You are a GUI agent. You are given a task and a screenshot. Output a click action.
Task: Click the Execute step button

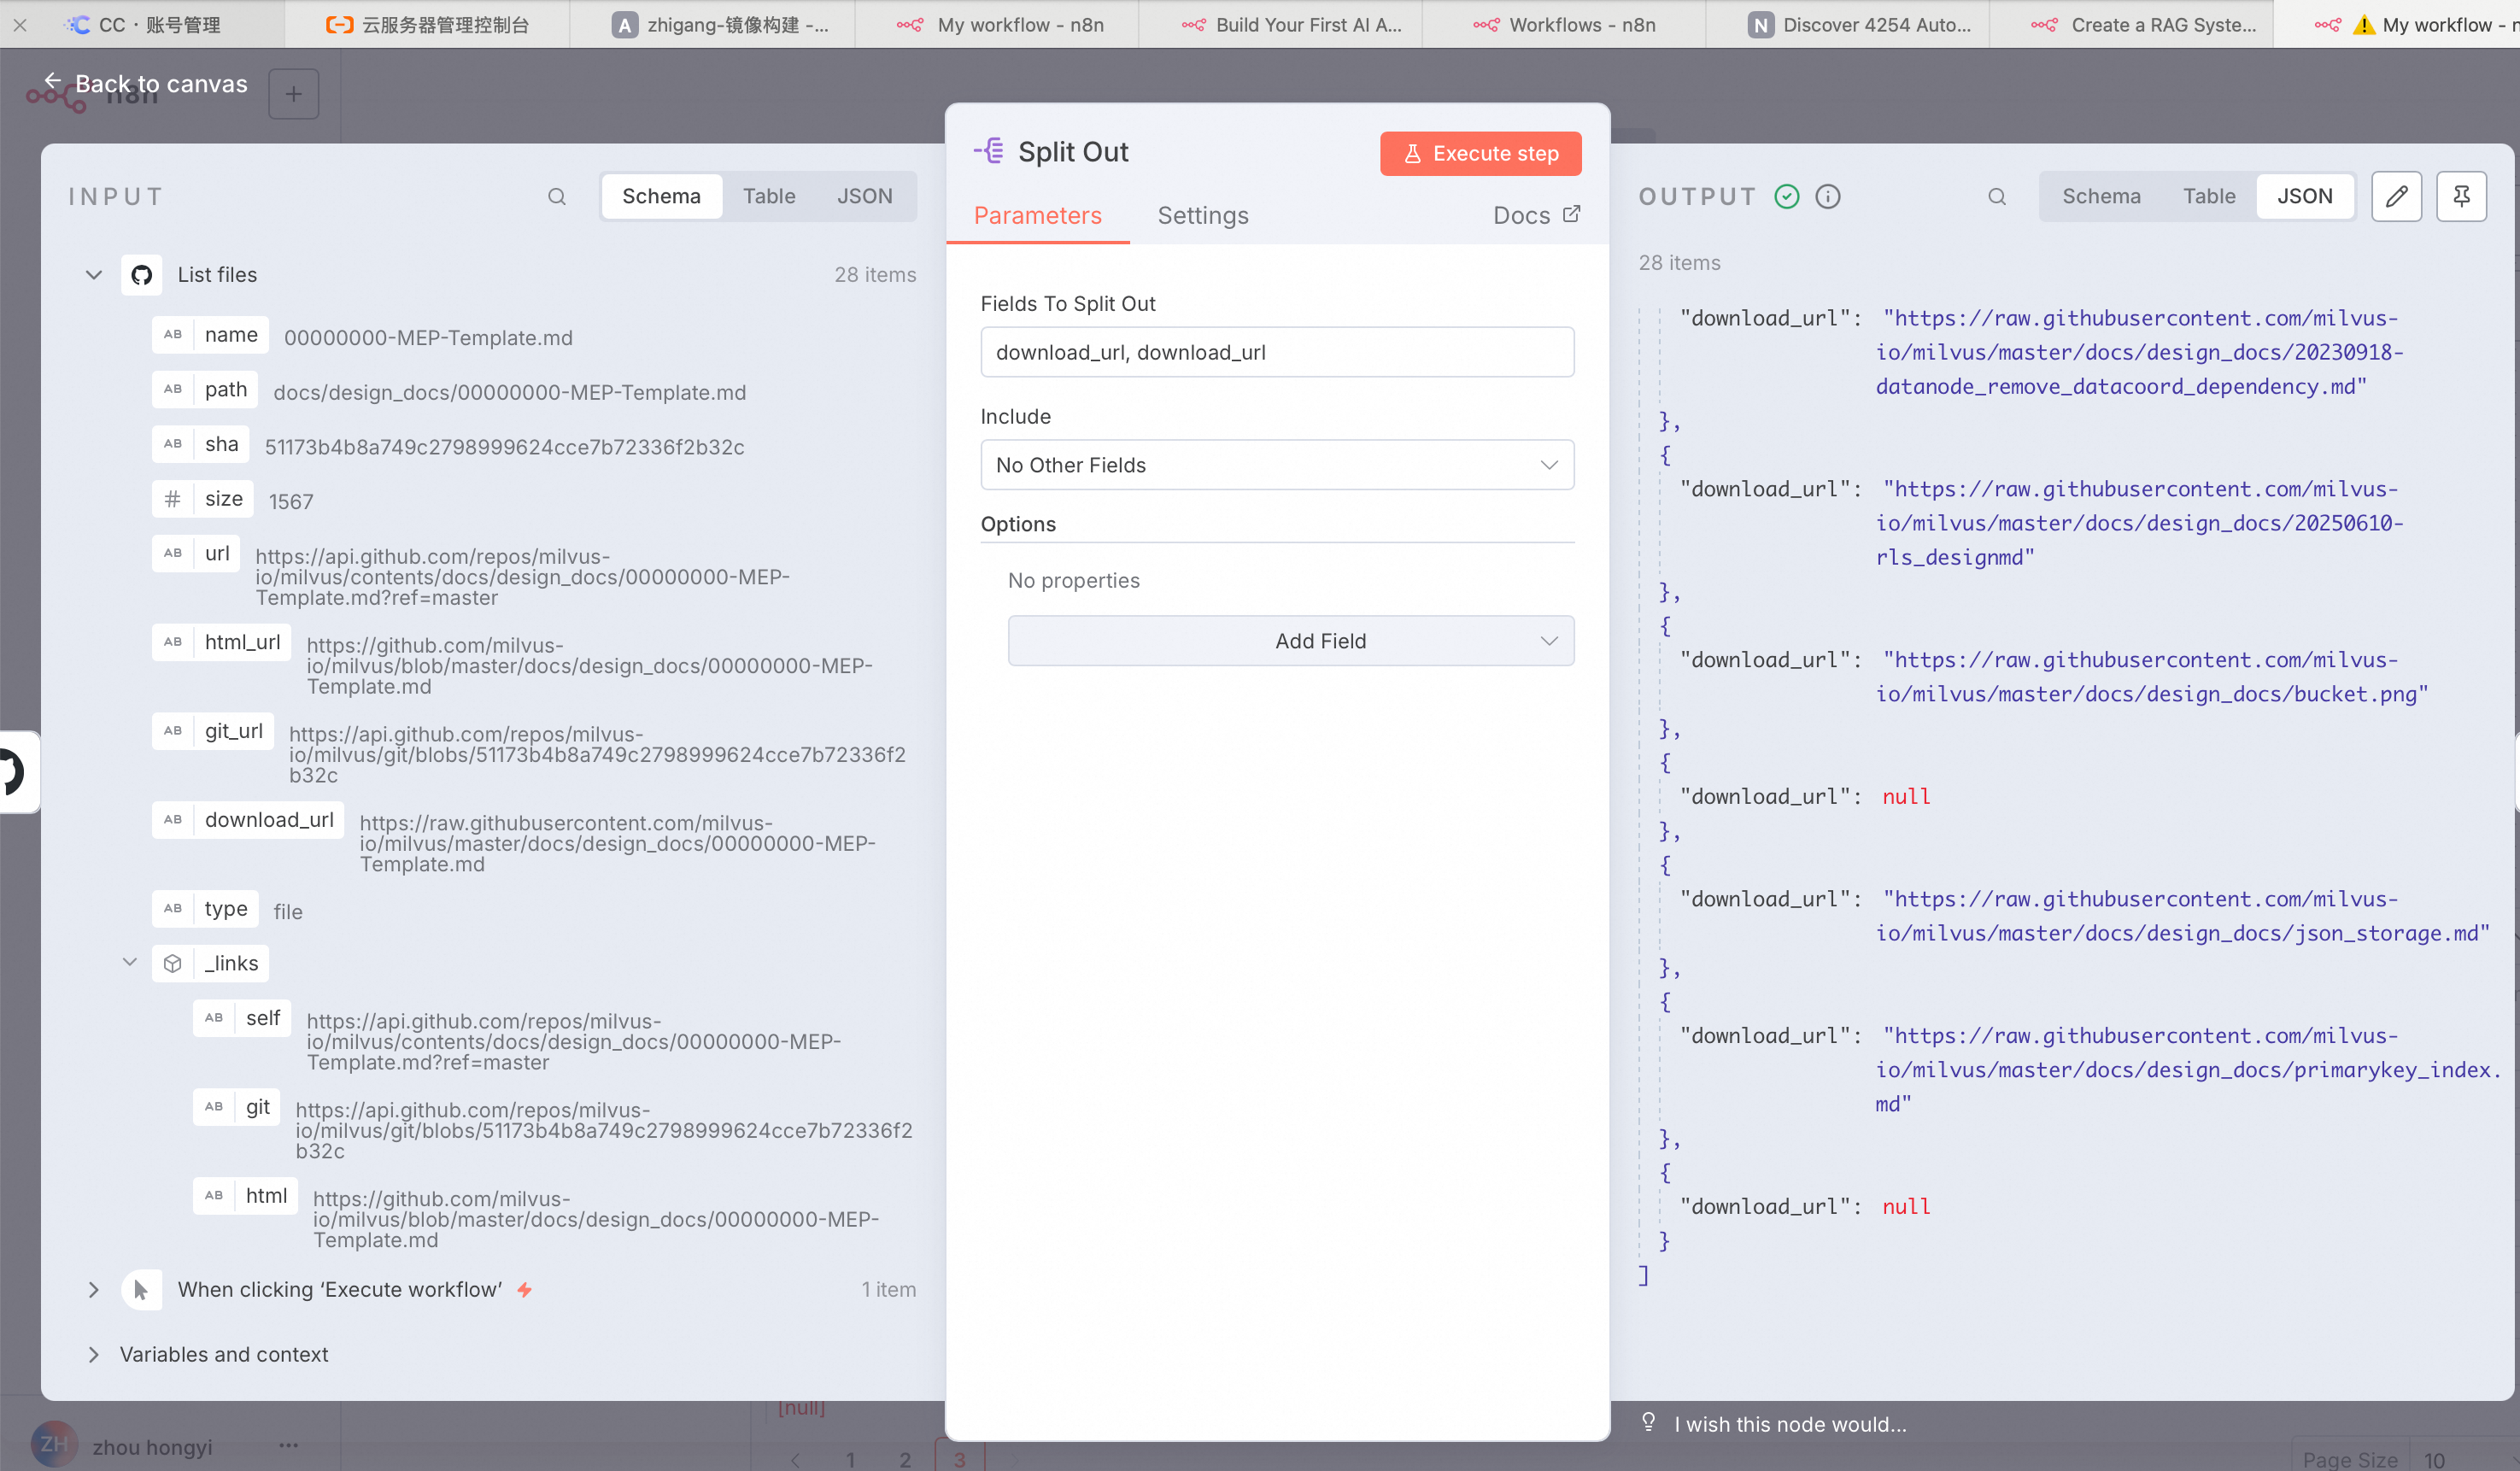[1480, 154]
